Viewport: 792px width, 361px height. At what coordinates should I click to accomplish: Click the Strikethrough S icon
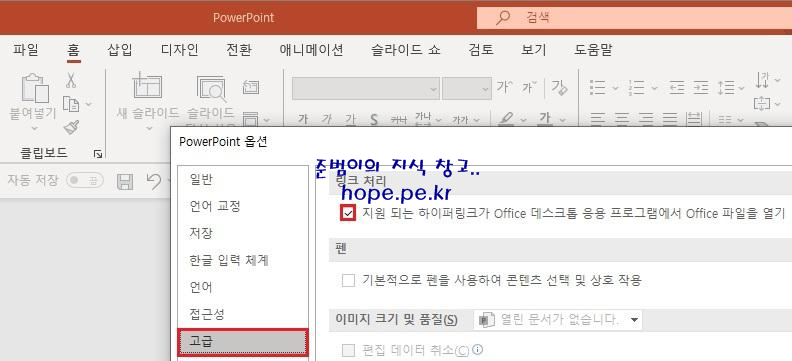(374, 120)
